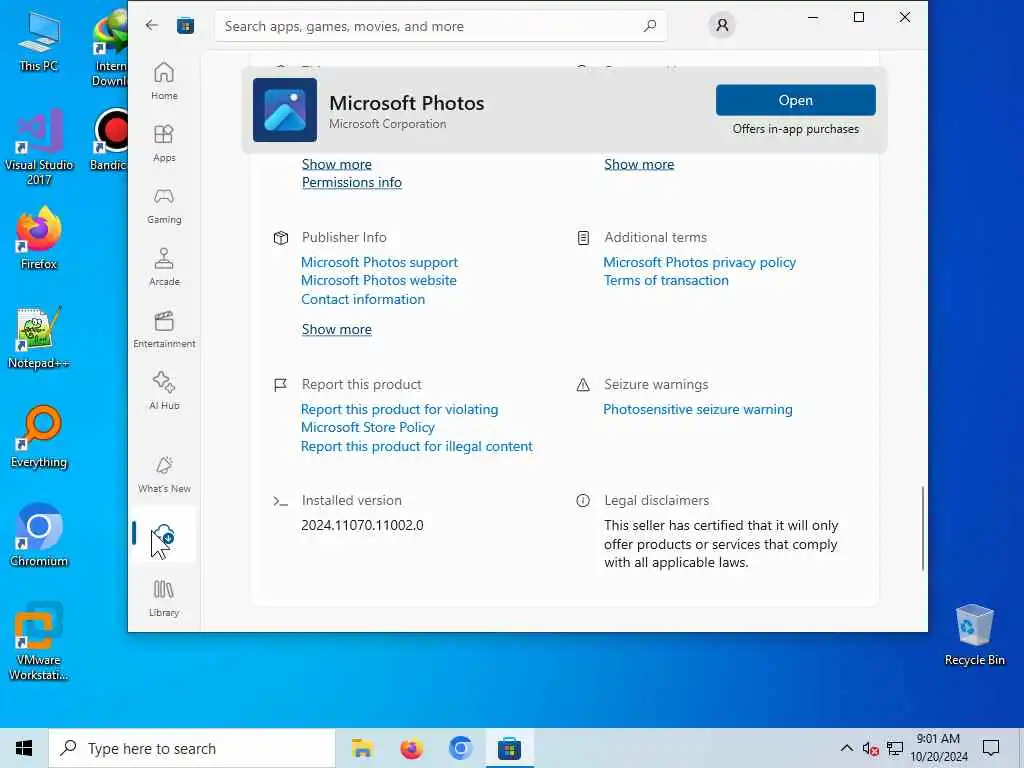This screenshot has width=1024, height=768.
Task: Report product for violating Store Policy
Action: click(399, 418)
